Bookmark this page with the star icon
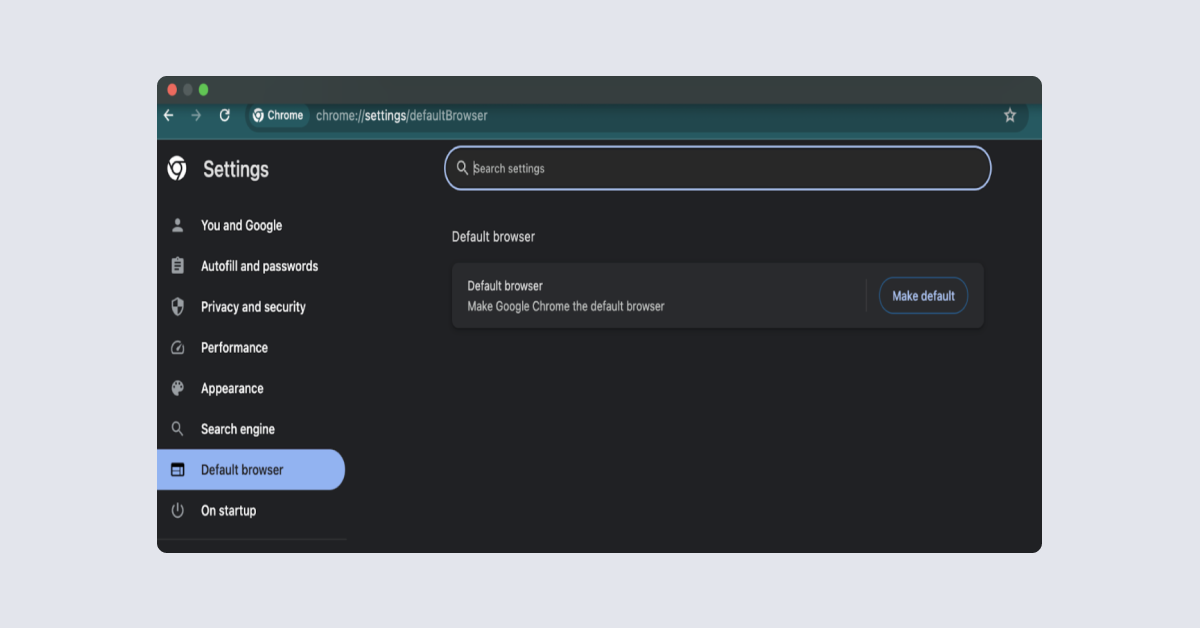This screenshot has height=628, width=1200. [1010, 115]
